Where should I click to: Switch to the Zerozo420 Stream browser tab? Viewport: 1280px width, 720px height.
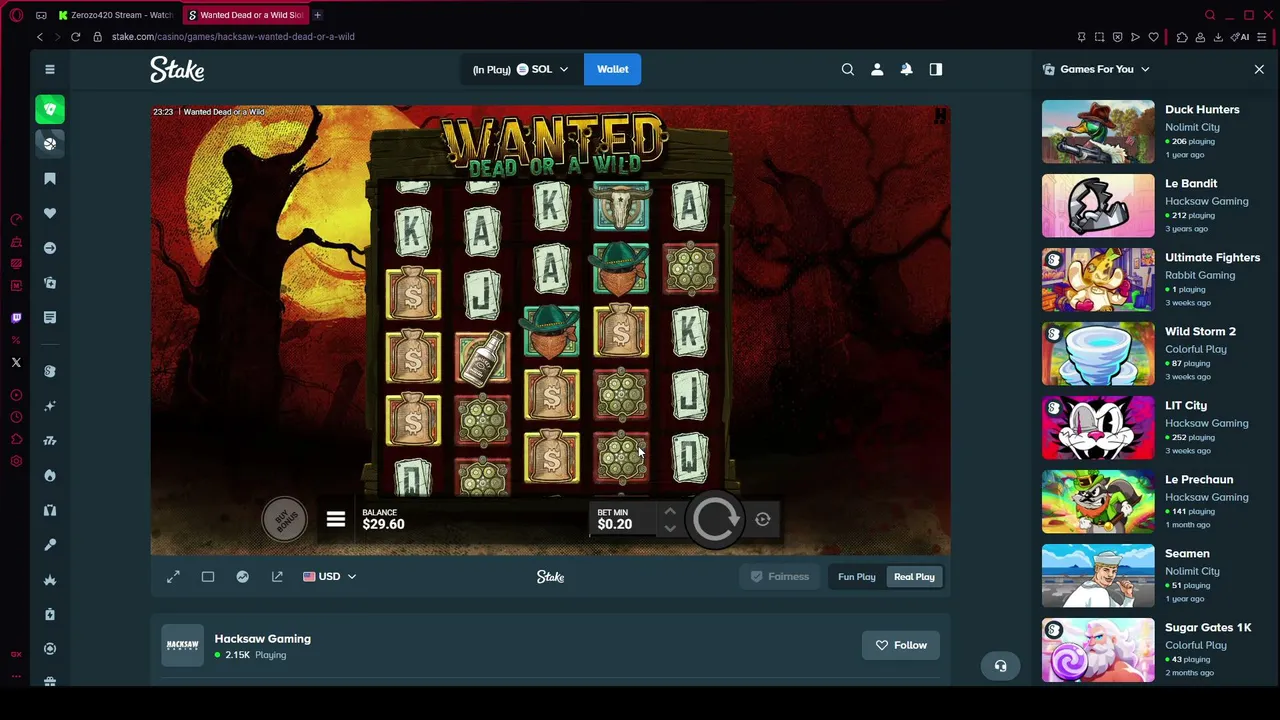115,15
